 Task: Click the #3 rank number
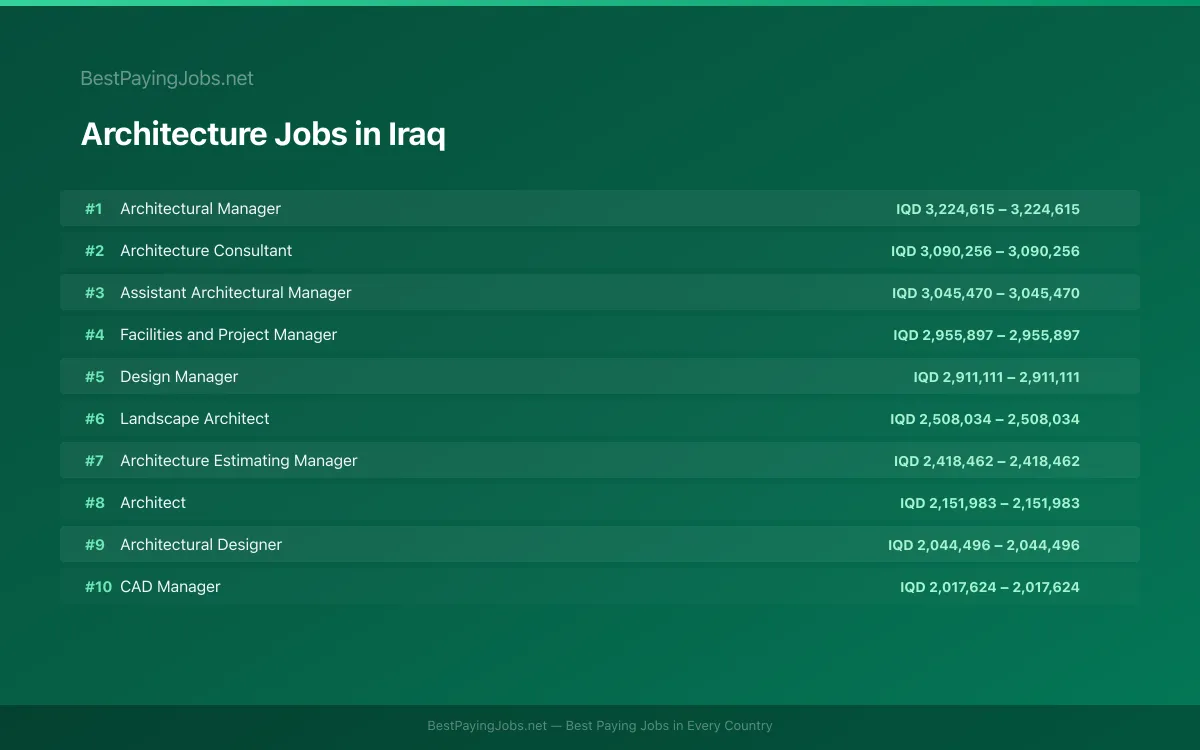point(94,293)
